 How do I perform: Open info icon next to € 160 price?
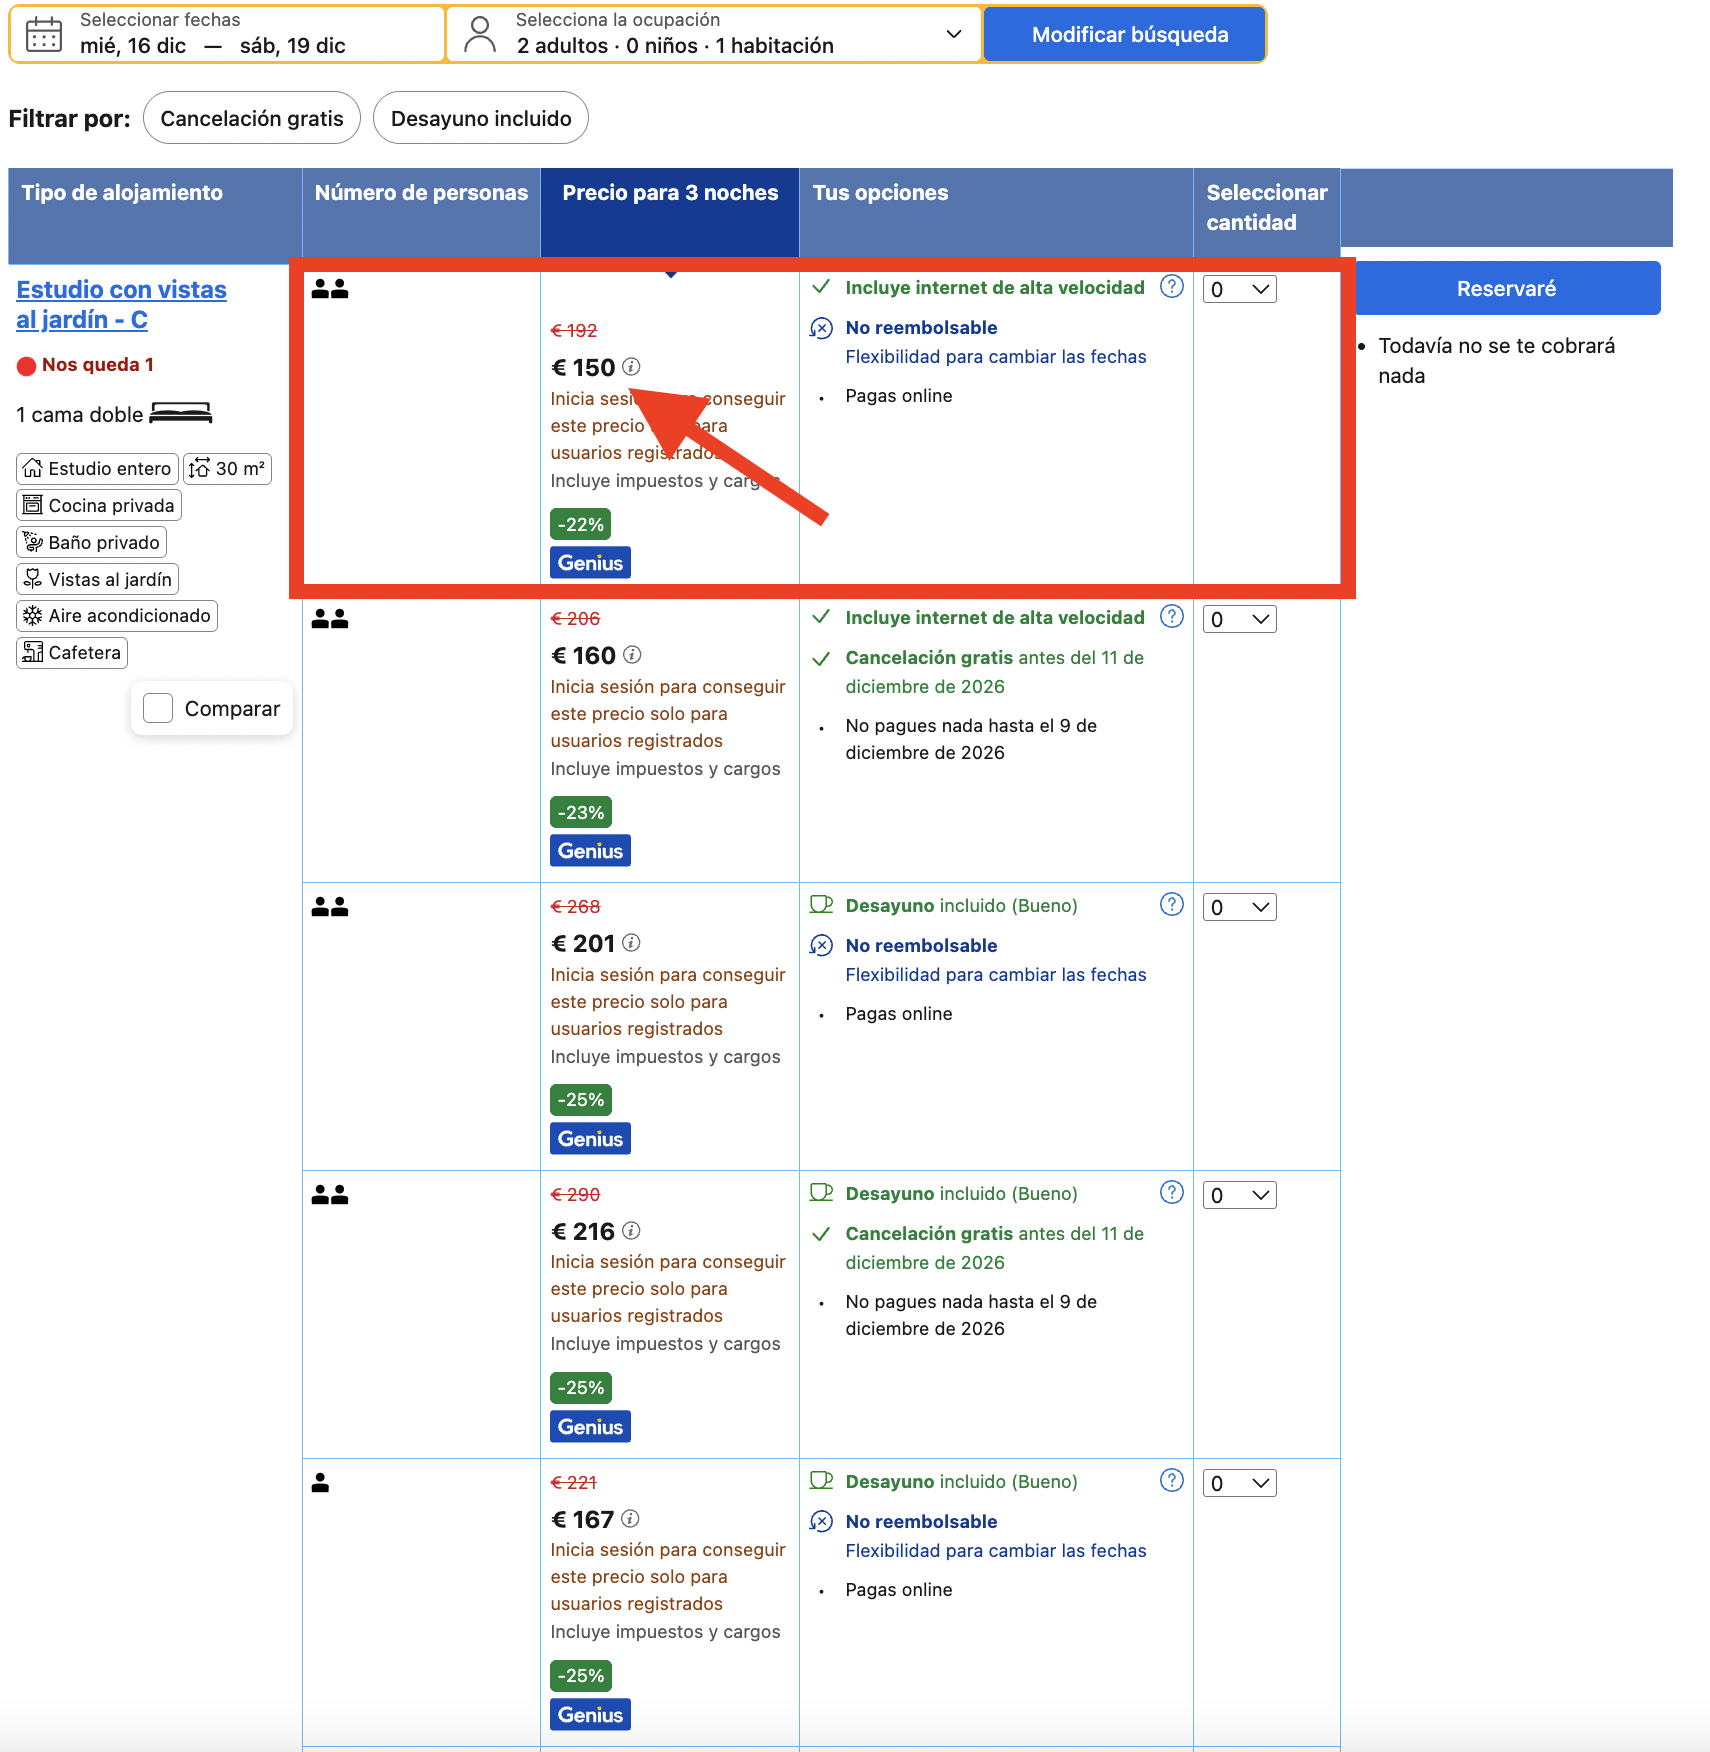tap(632, 655)
